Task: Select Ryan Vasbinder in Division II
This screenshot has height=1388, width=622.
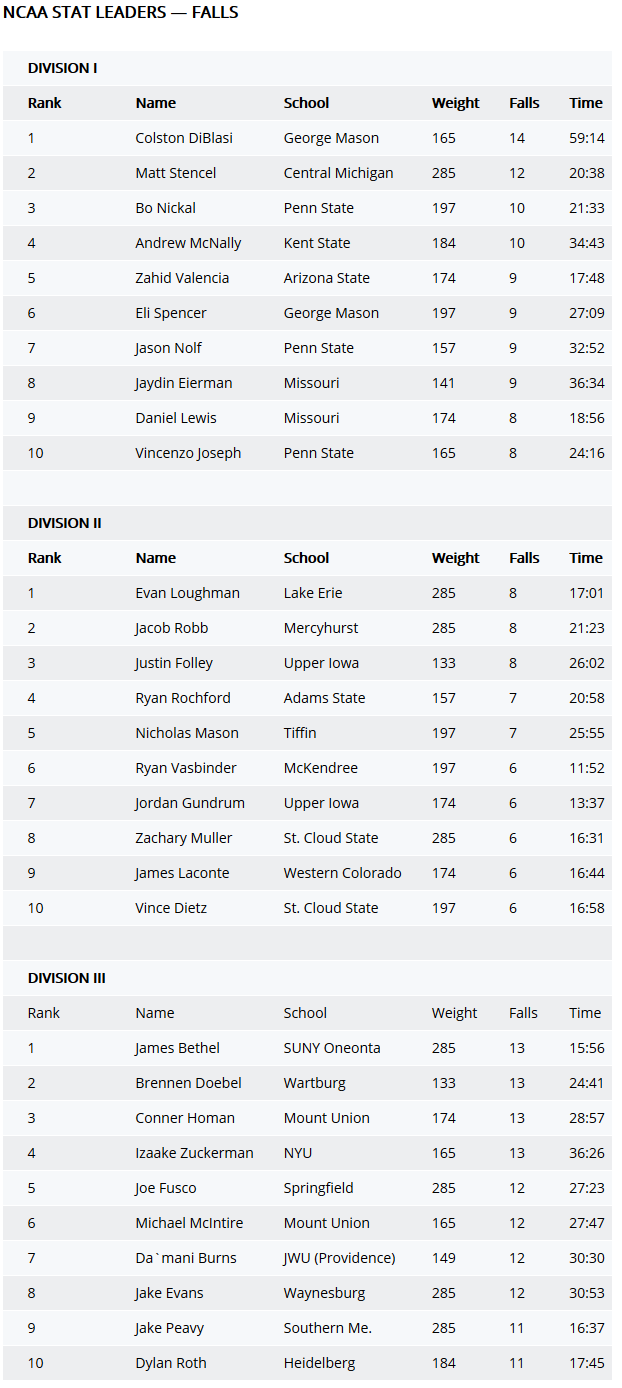Action: 190,768
